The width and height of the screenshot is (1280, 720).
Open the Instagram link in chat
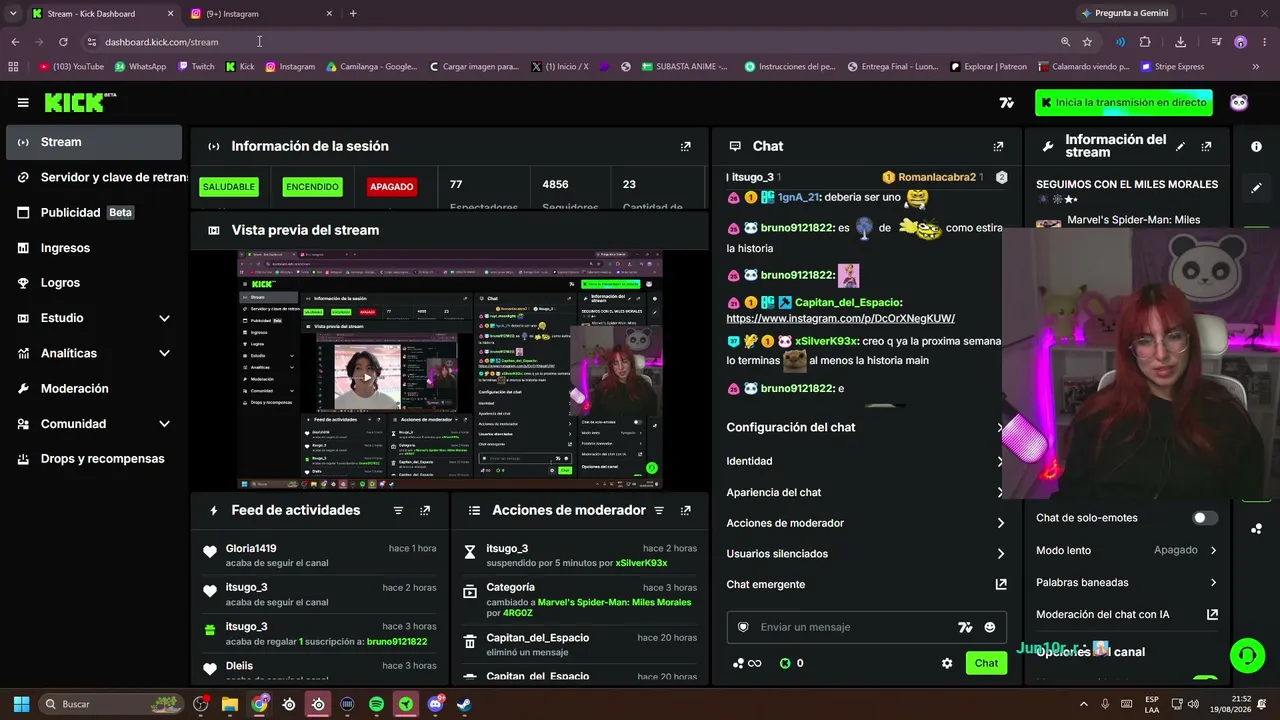pyautogui.click(x=840, y=318)
